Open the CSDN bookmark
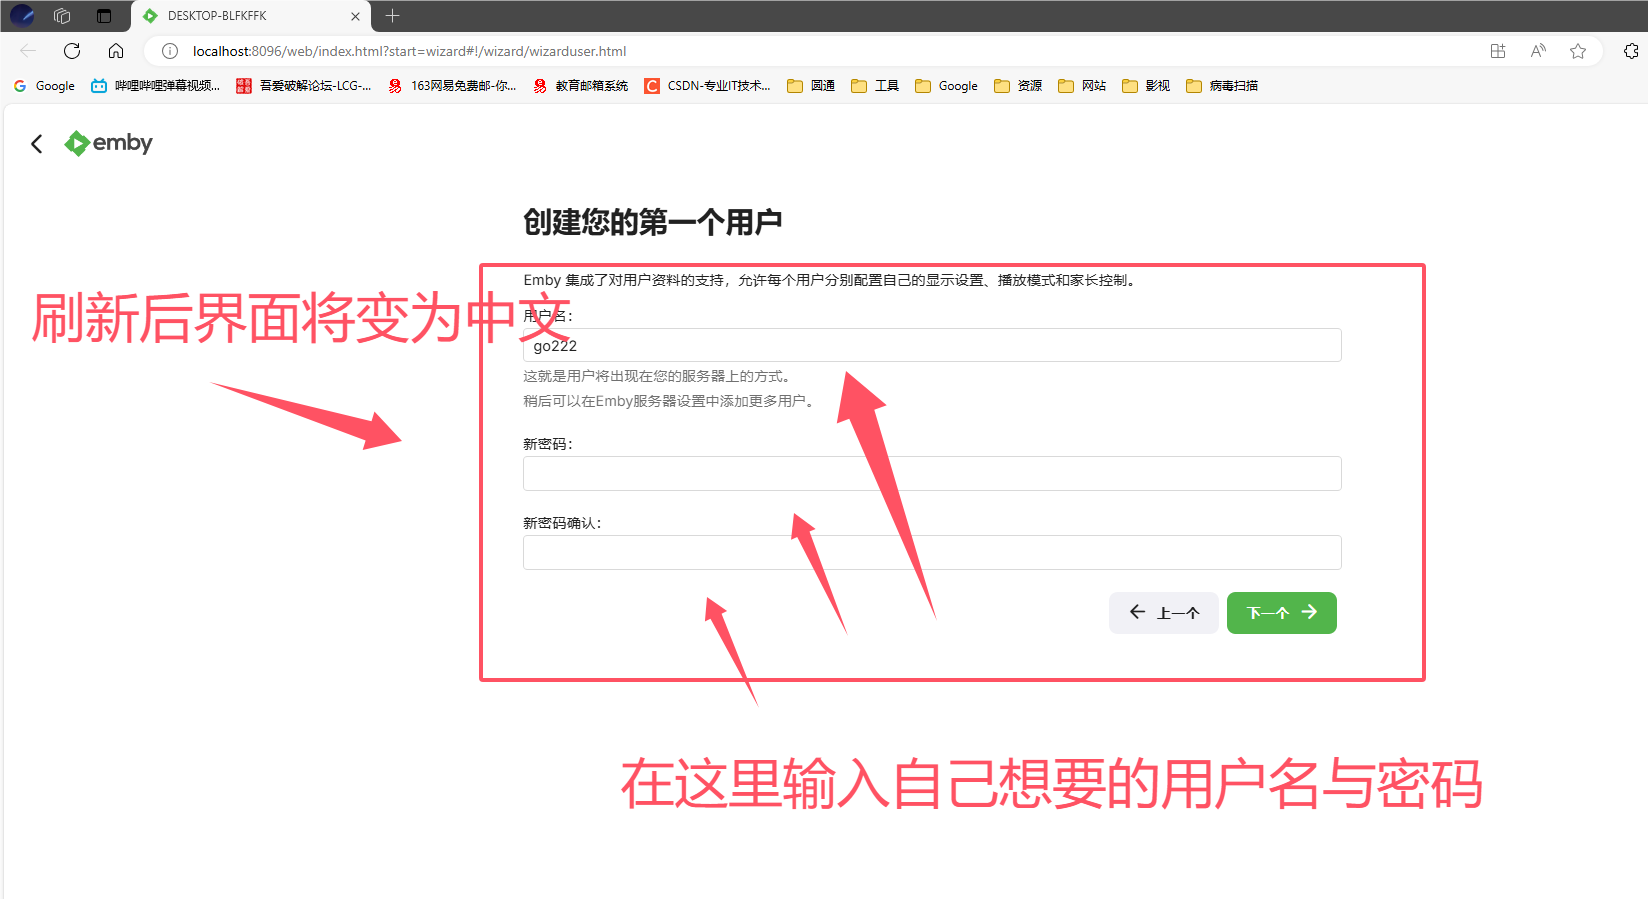The image size is (1648, 899). coord(707,86)
